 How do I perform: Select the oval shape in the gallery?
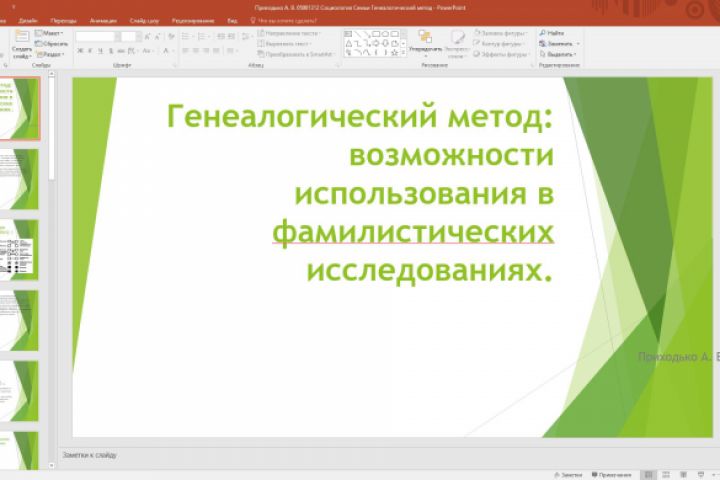click(x=385, y=34)
